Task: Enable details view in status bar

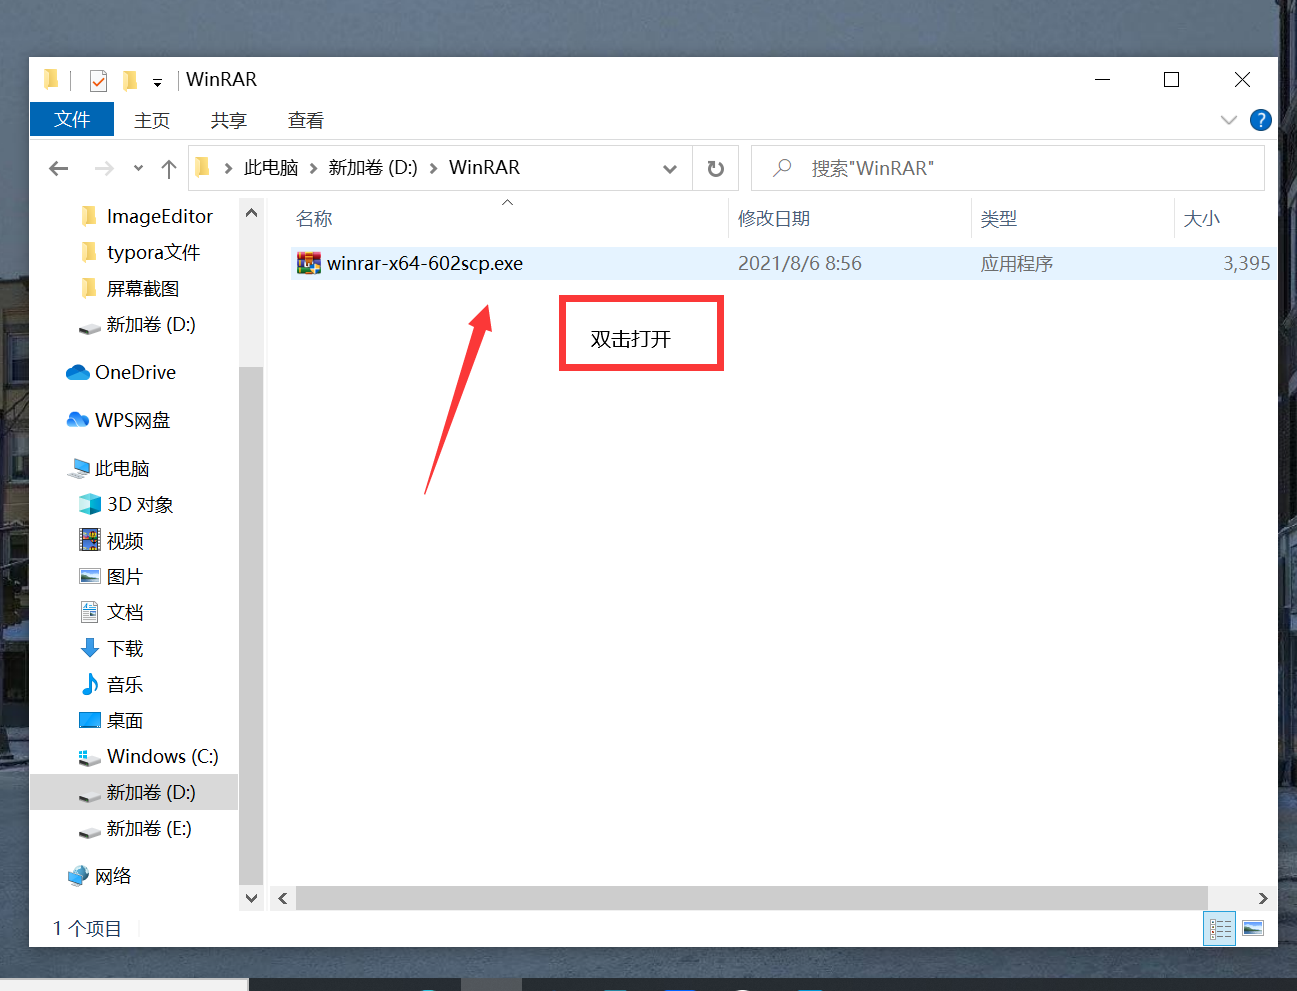Action: click(1219, 928)
